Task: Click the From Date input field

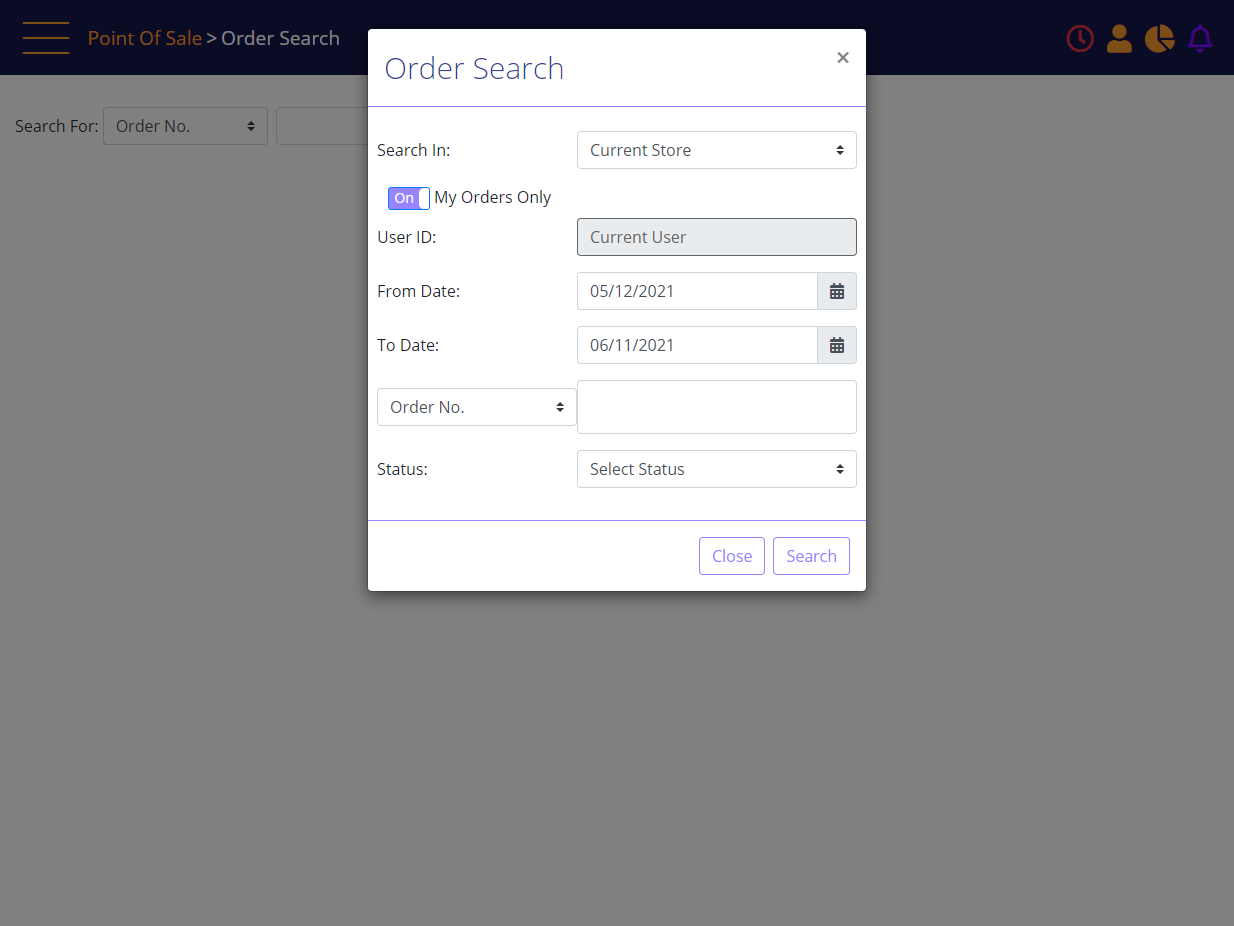Action: 697,291
